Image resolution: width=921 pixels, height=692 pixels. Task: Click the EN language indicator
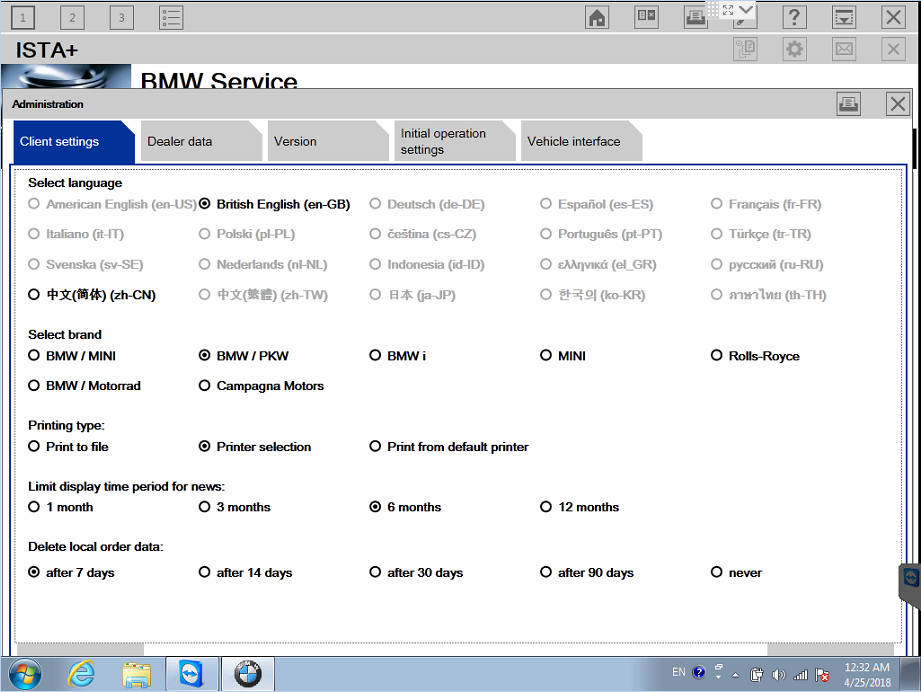[678, 672]
